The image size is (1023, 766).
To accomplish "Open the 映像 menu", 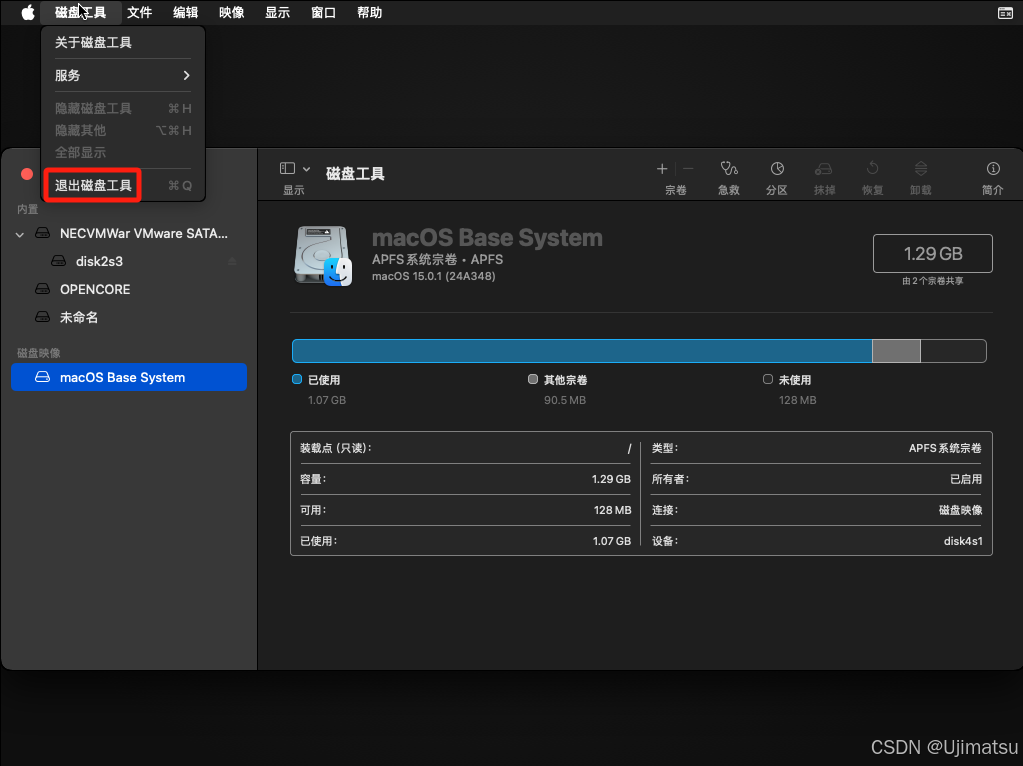I will 232,12.
